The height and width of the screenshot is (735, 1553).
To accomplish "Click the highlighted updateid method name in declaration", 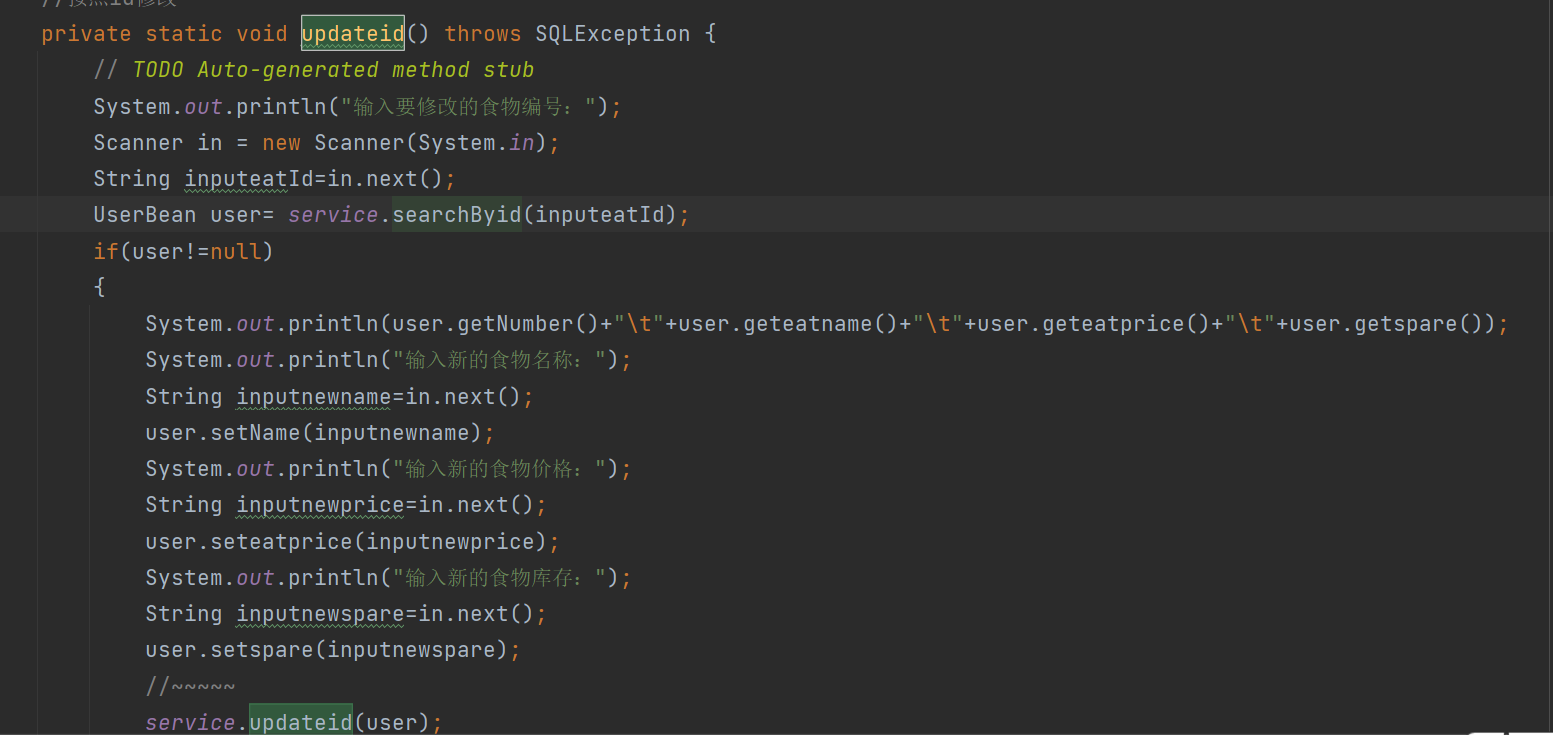I will (x=353, y=34).
